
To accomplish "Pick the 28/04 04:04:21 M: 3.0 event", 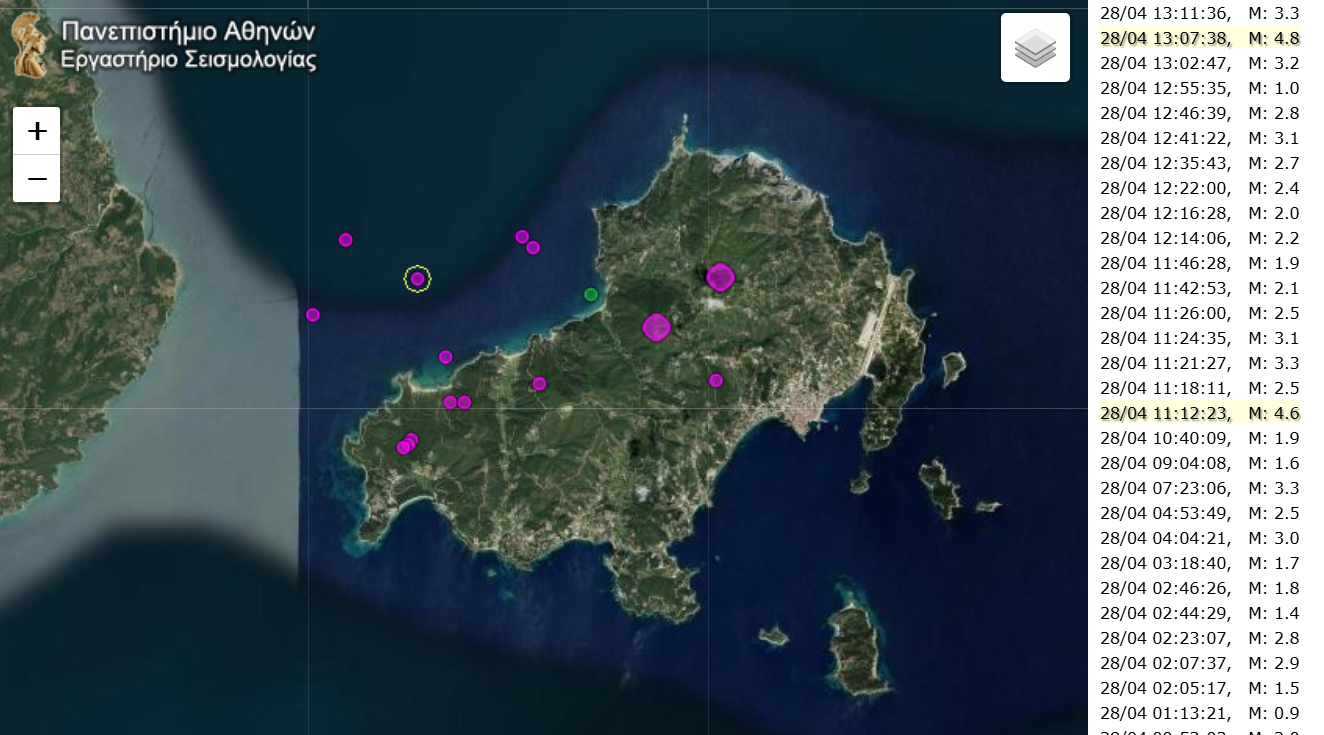I will (x=1199, y=538).
